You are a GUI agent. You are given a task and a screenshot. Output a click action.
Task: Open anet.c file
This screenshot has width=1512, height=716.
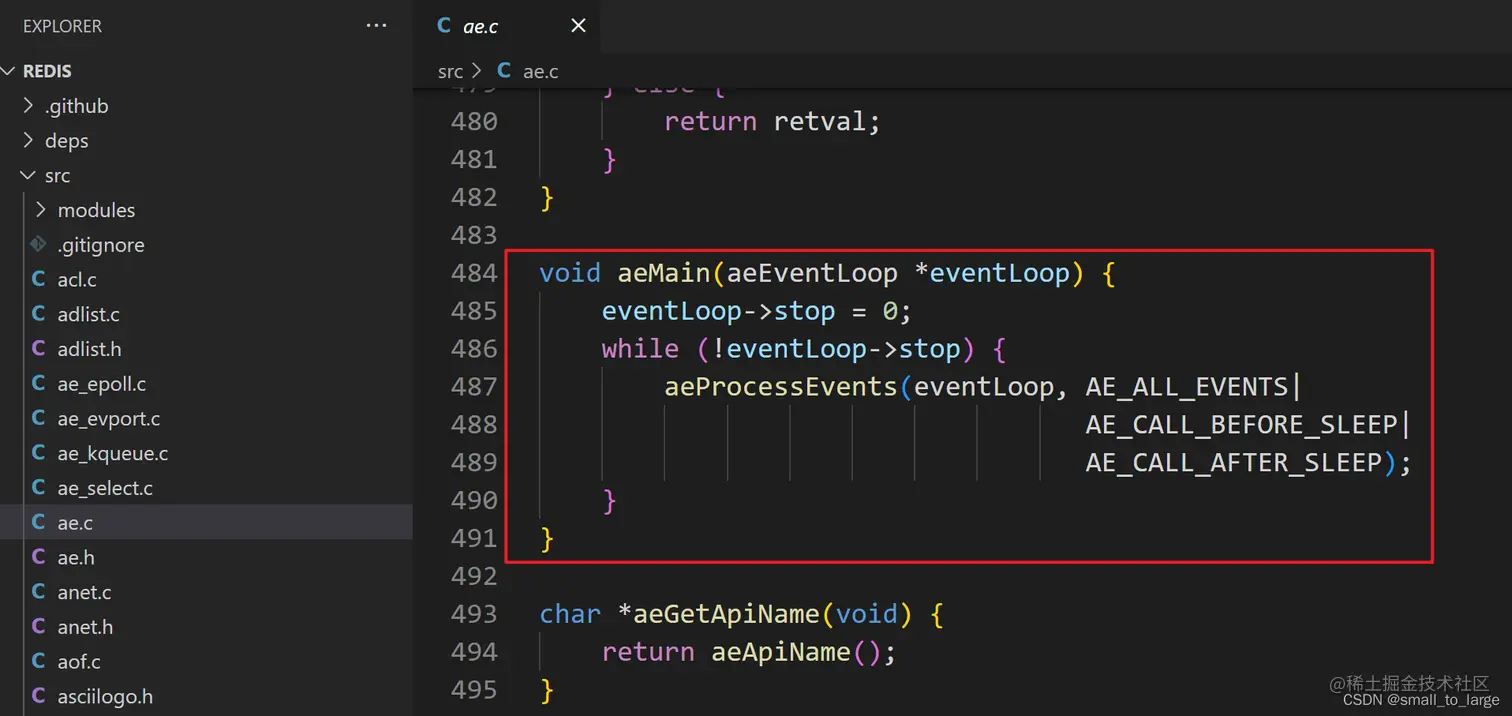206,592
